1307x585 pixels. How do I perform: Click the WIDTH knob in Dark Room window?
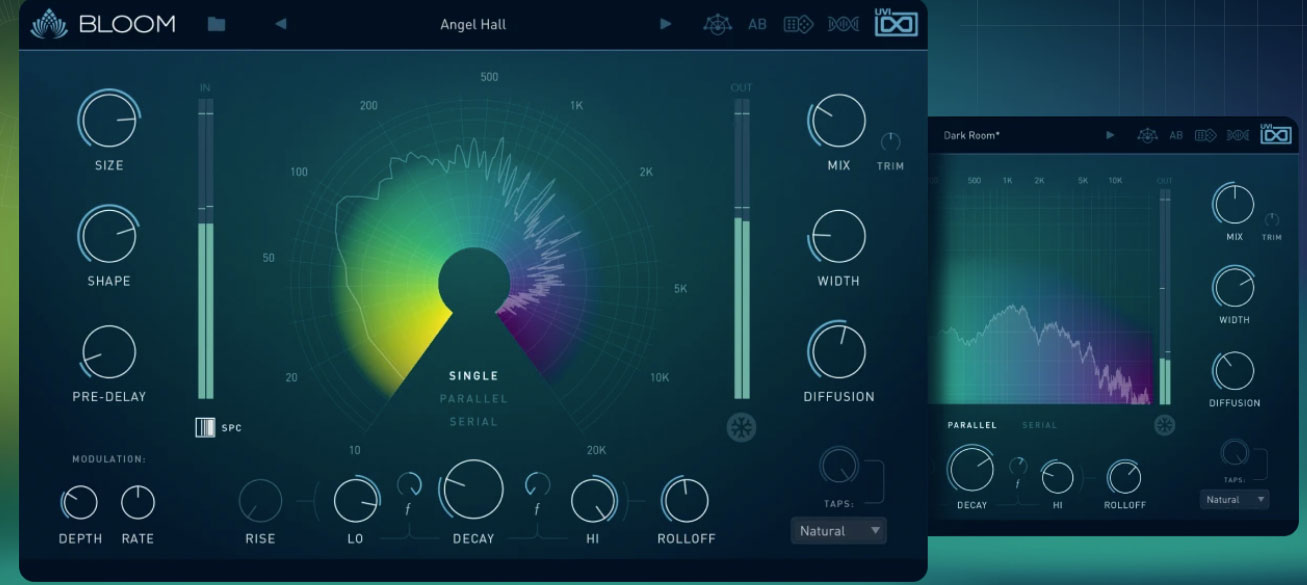click(1233, 287)
